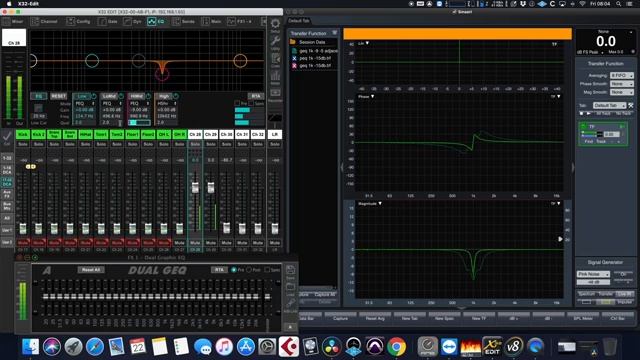Click the EQ RESET button
Viewport: 640px width, 360px height.
click(x=58, y=96)
